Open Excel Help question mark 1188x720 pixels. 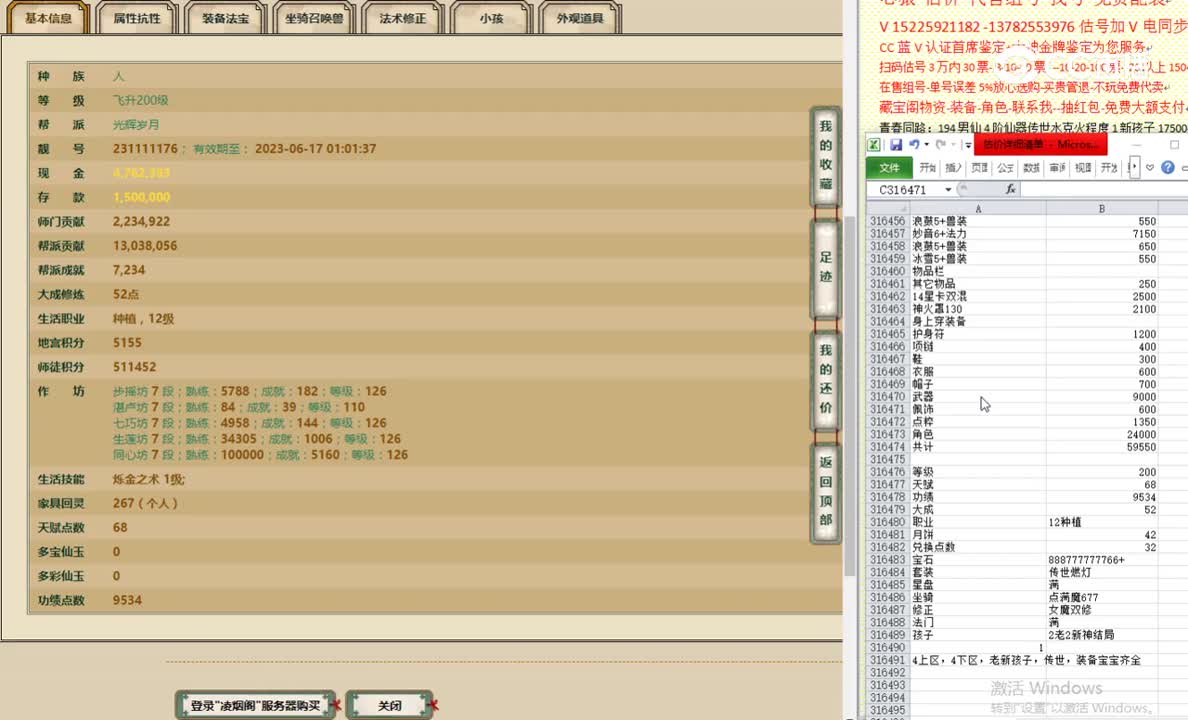tap(1168, 167)
